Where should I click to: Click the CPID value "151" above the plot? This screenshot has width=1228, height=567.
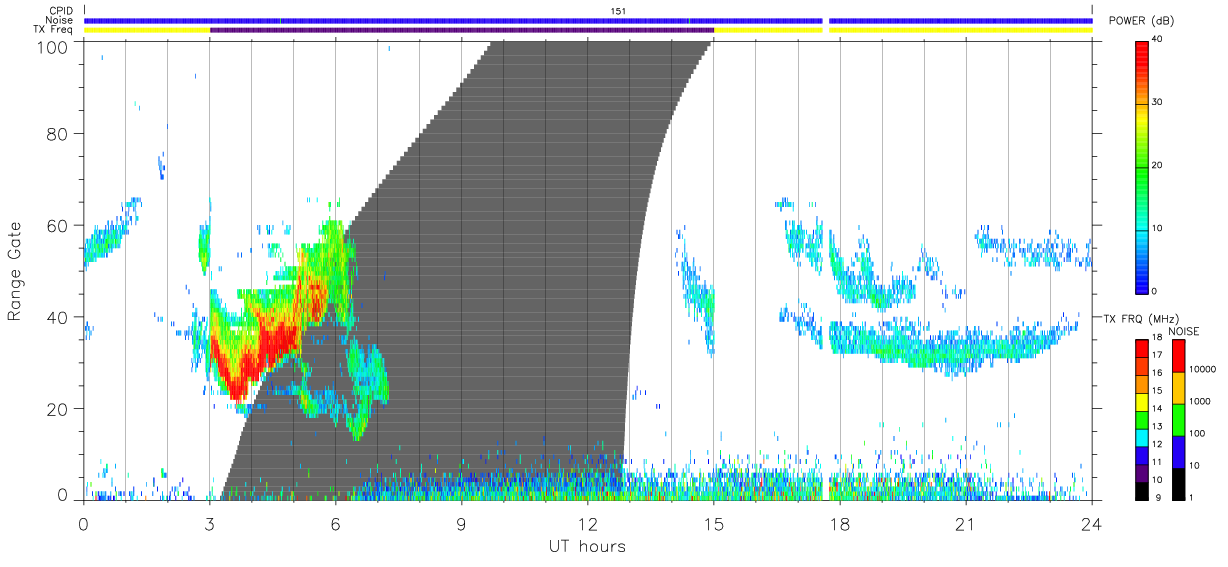coord(618,11)
